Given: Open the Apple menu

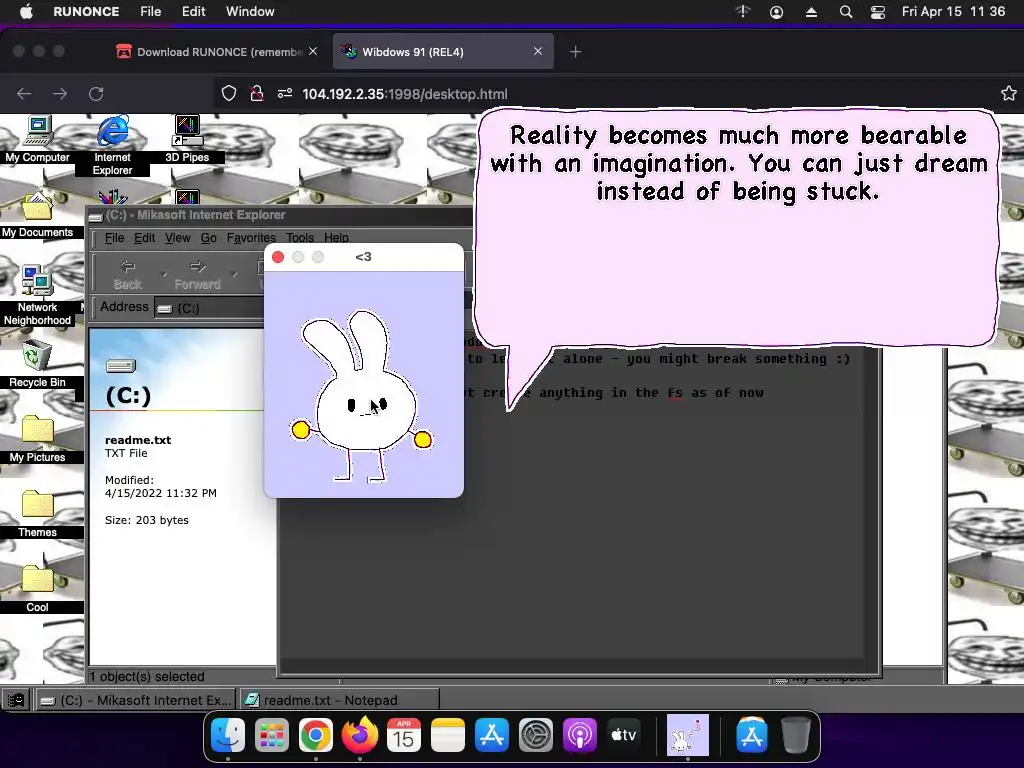Looking at the screenshot, I should [x=26, y=12].
